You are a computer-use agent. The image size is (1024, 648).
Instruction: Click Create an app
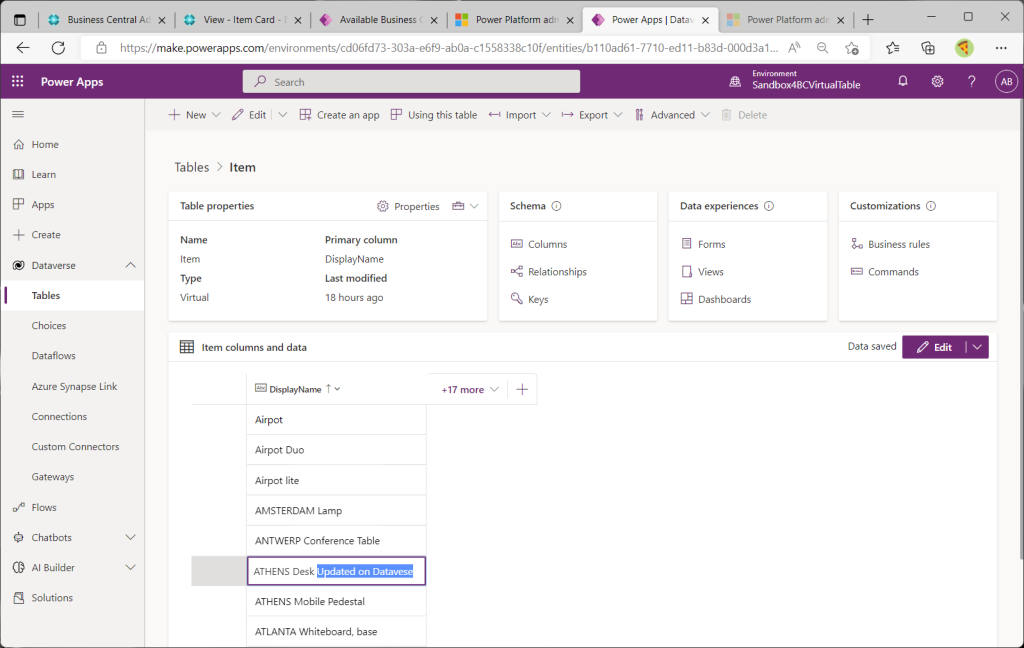[340, 115]
